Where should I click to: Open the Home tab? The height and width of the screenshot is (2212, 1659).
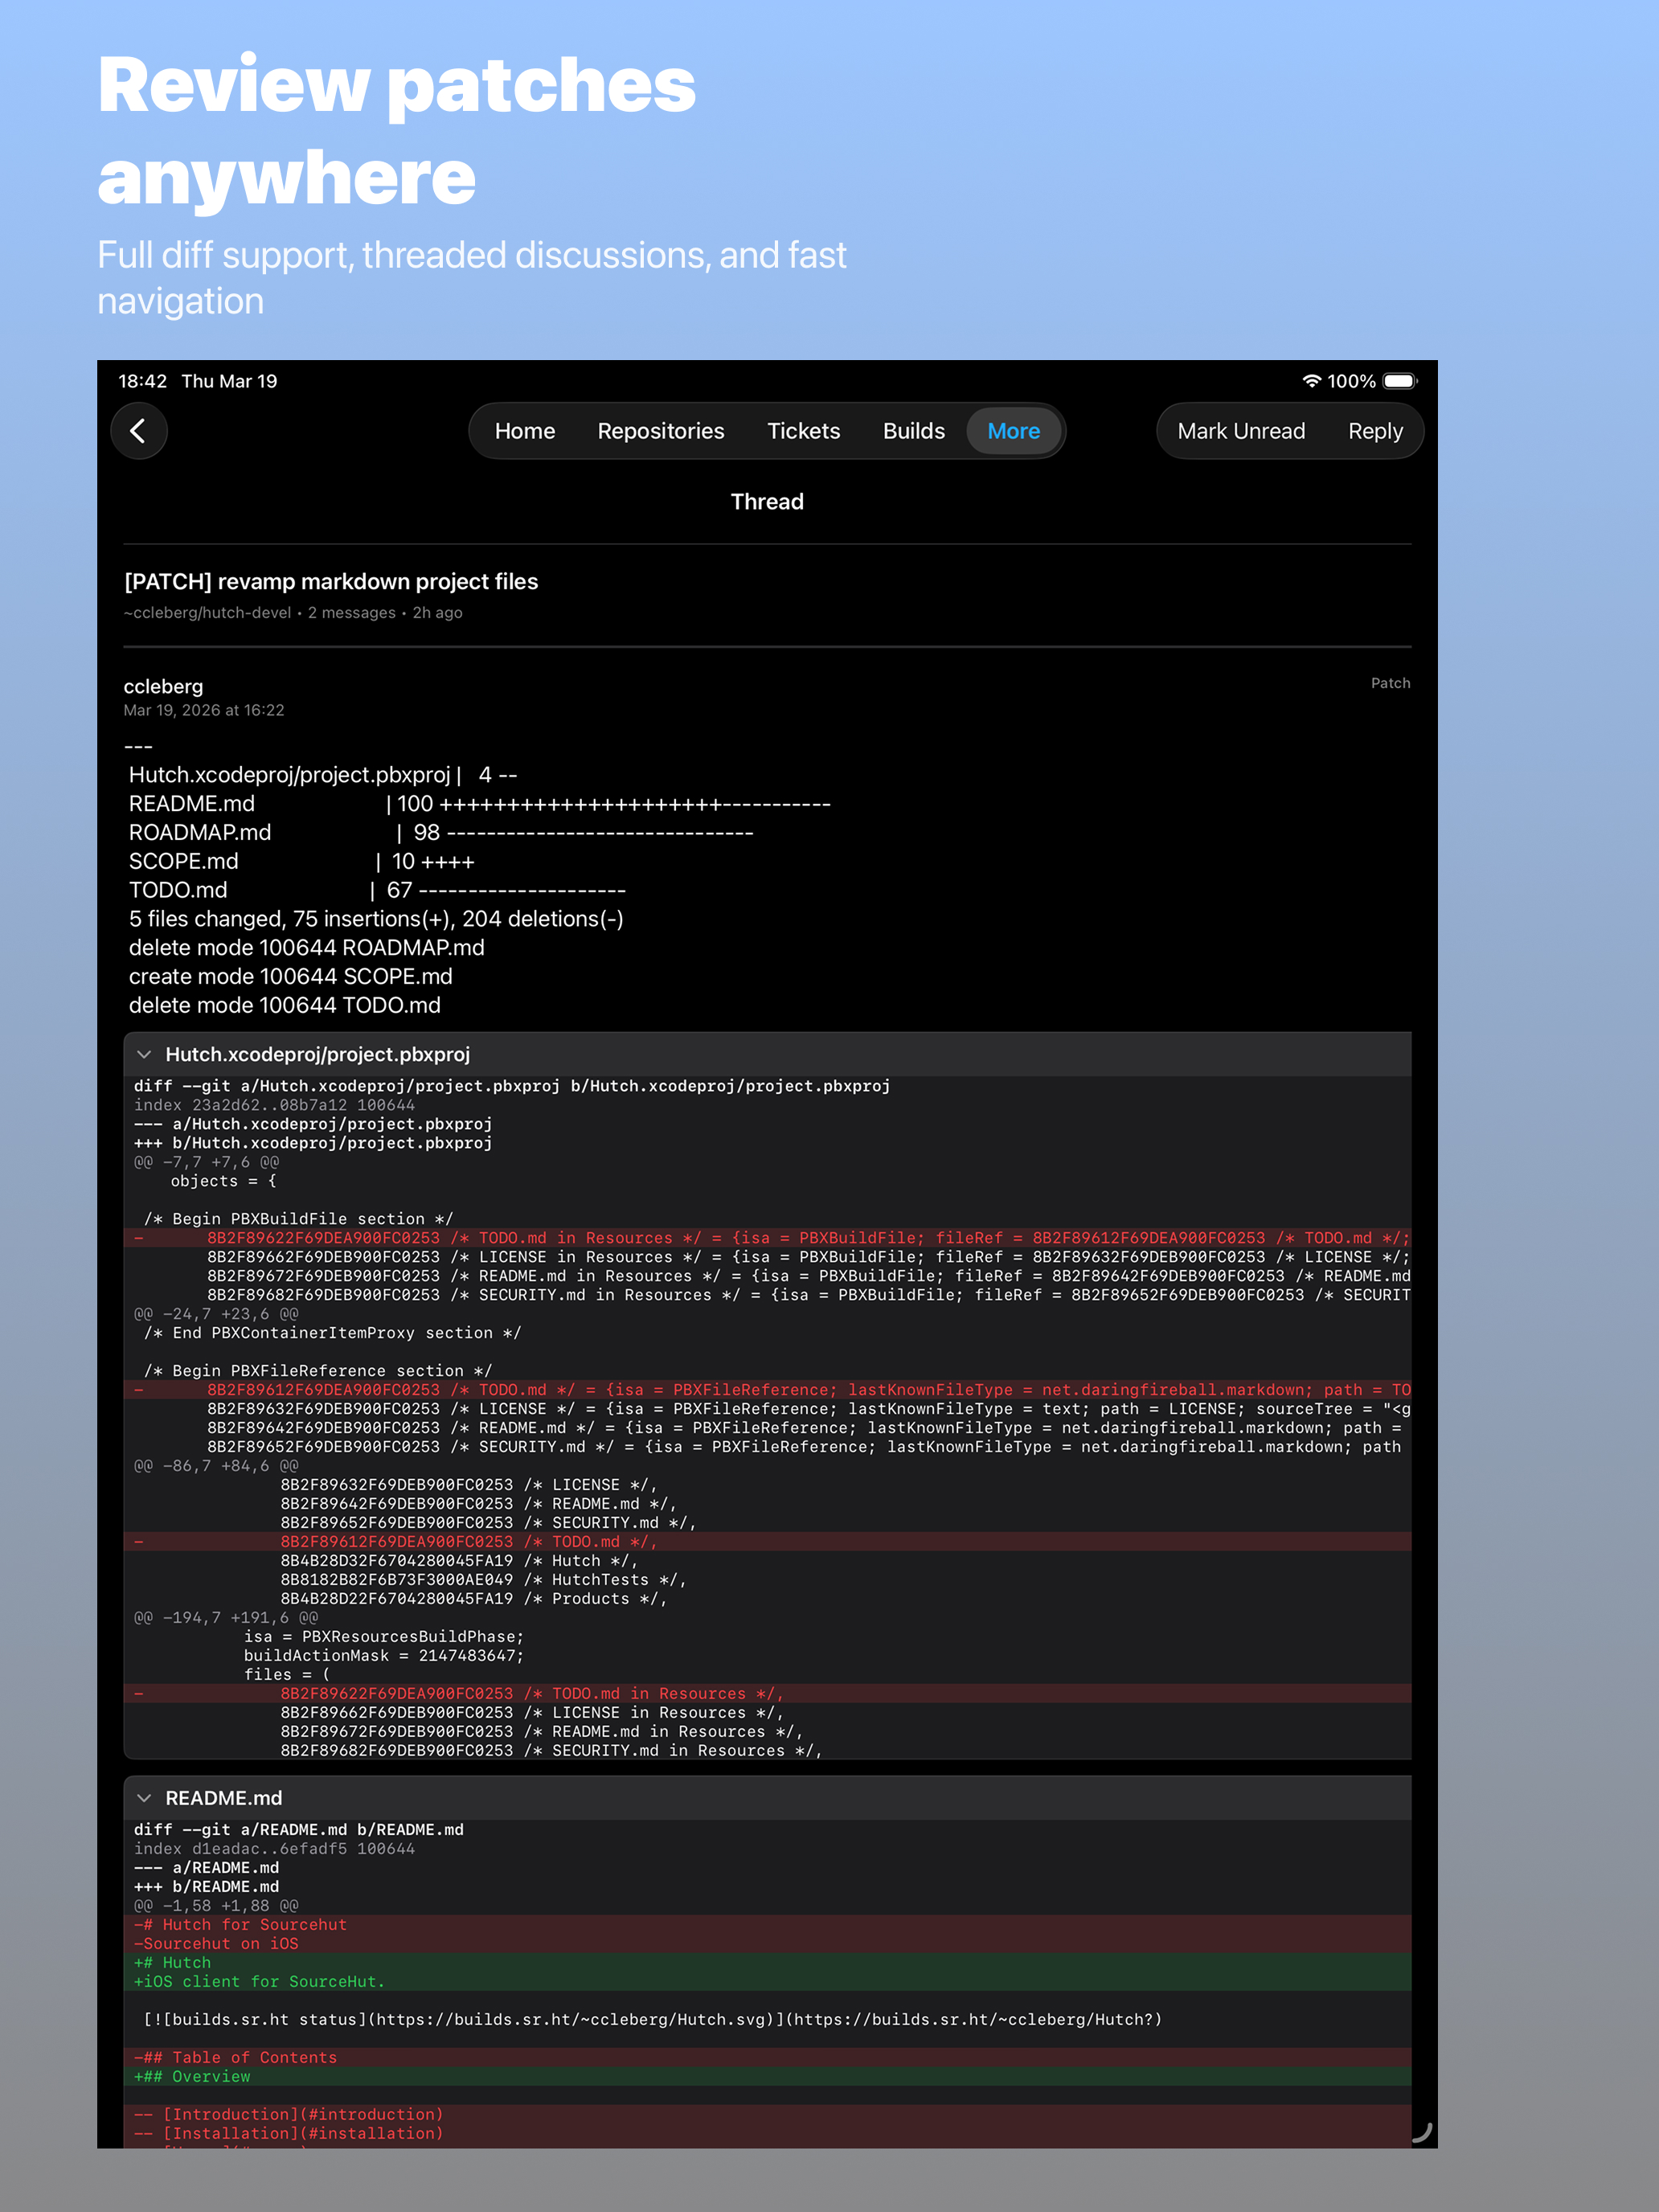tap(524, 431)
